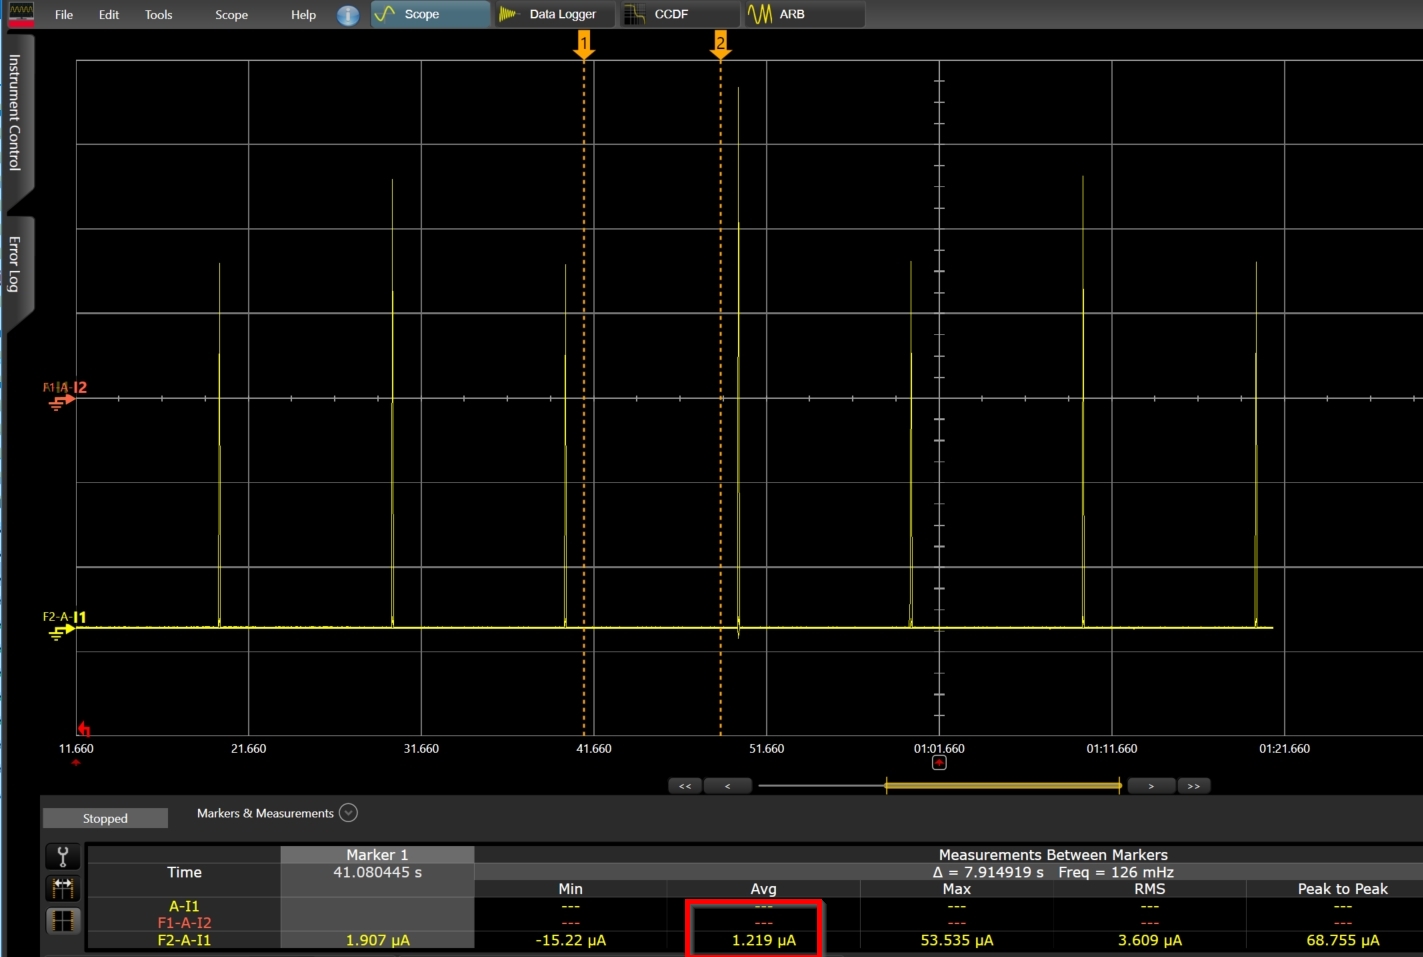Select the F1-A-I2 trace row label
This screenshot has width=1423, height=957.
pos(184,923)
